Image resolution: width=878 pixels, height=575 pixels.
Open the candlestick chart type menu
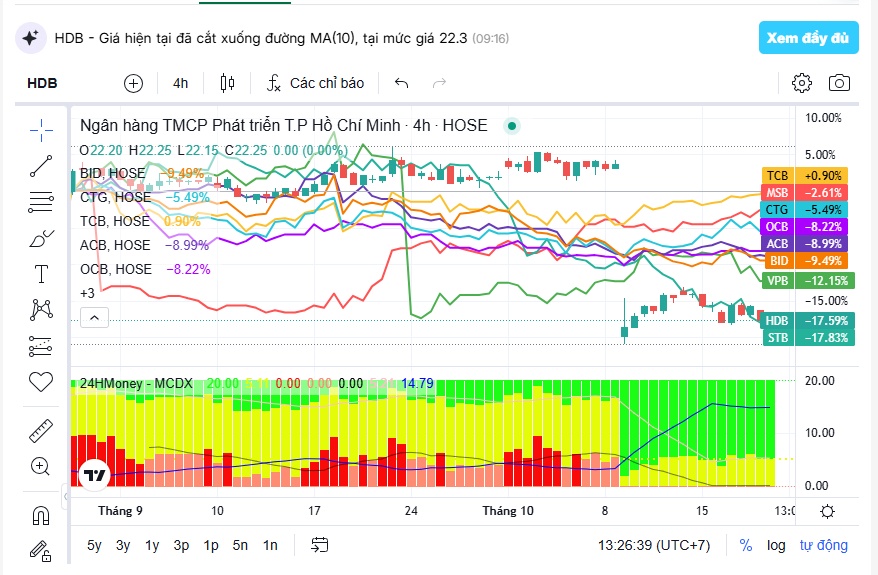click(227, 83)
